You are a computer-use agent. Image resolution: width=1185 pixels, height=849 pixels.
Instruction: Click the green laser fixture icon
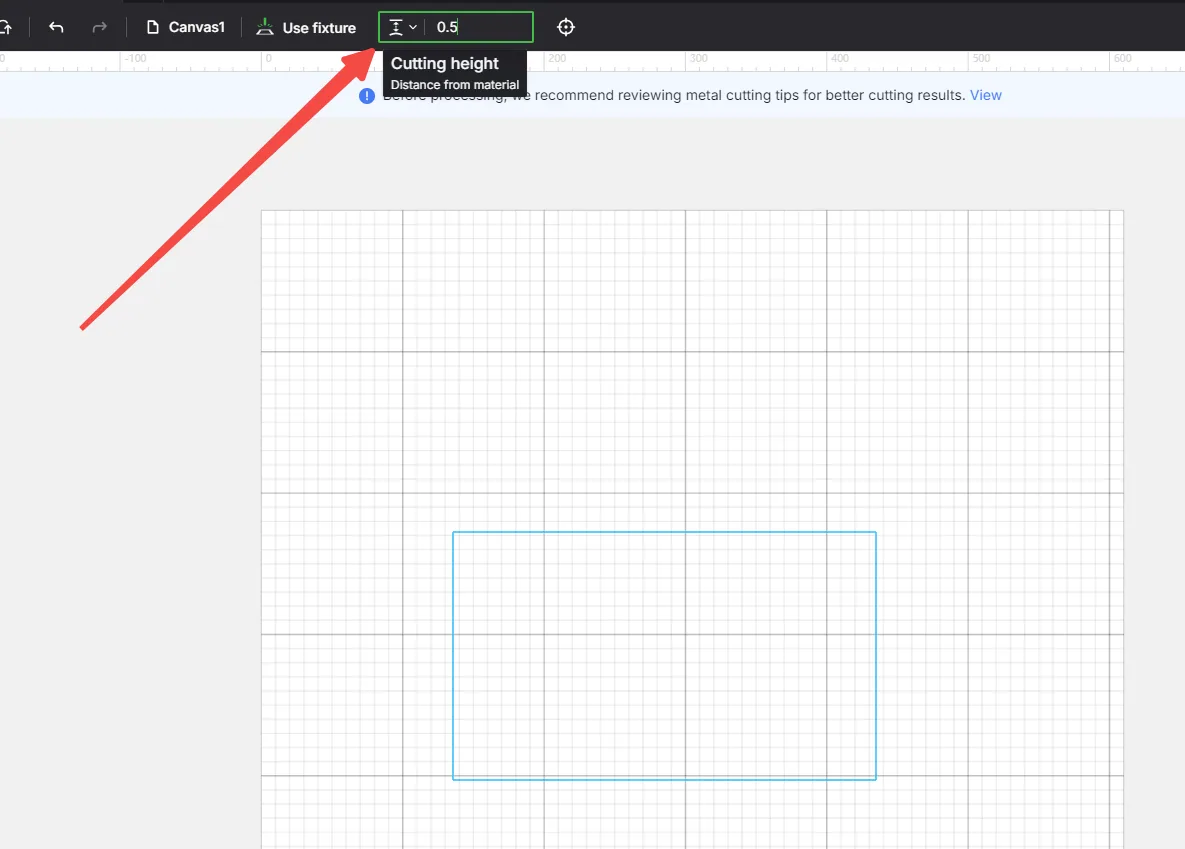click(265, 27)
